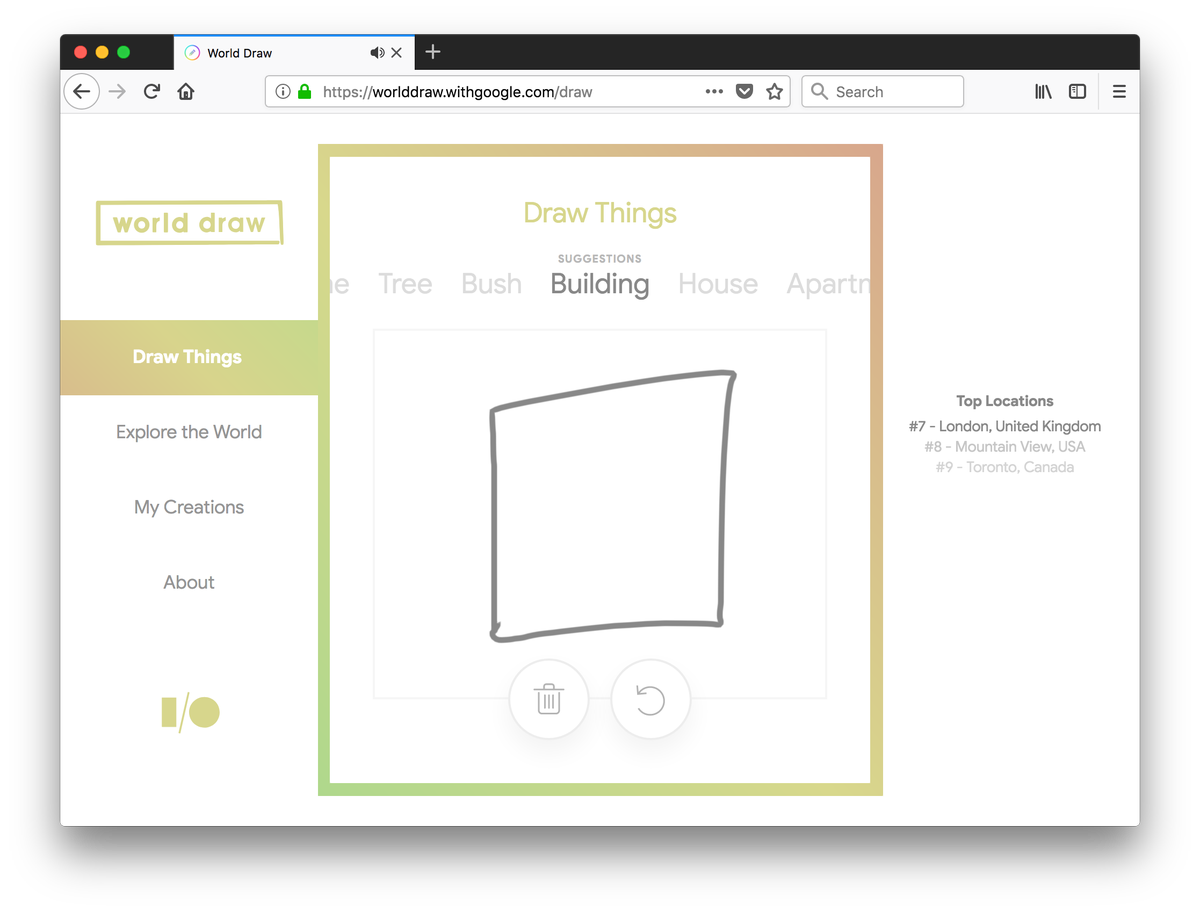
Task: Minimize the Firefox window
Action: coord(102,52)
